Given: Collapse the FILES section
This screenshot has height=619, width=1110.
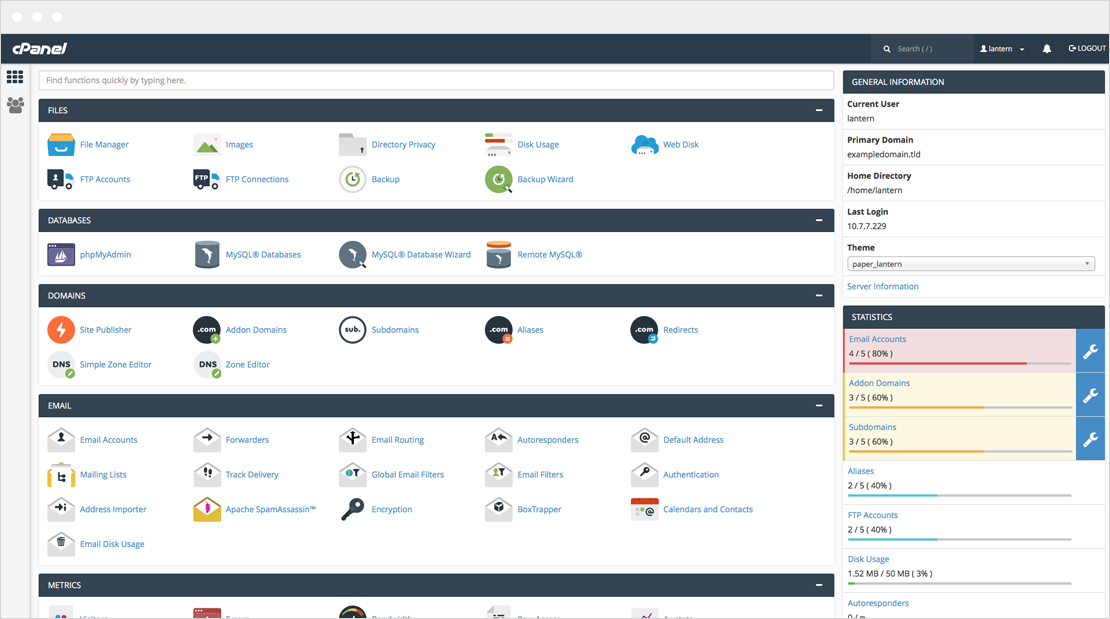Looking at the screenshot, I should pyautogui.click(x=820, y=110).
